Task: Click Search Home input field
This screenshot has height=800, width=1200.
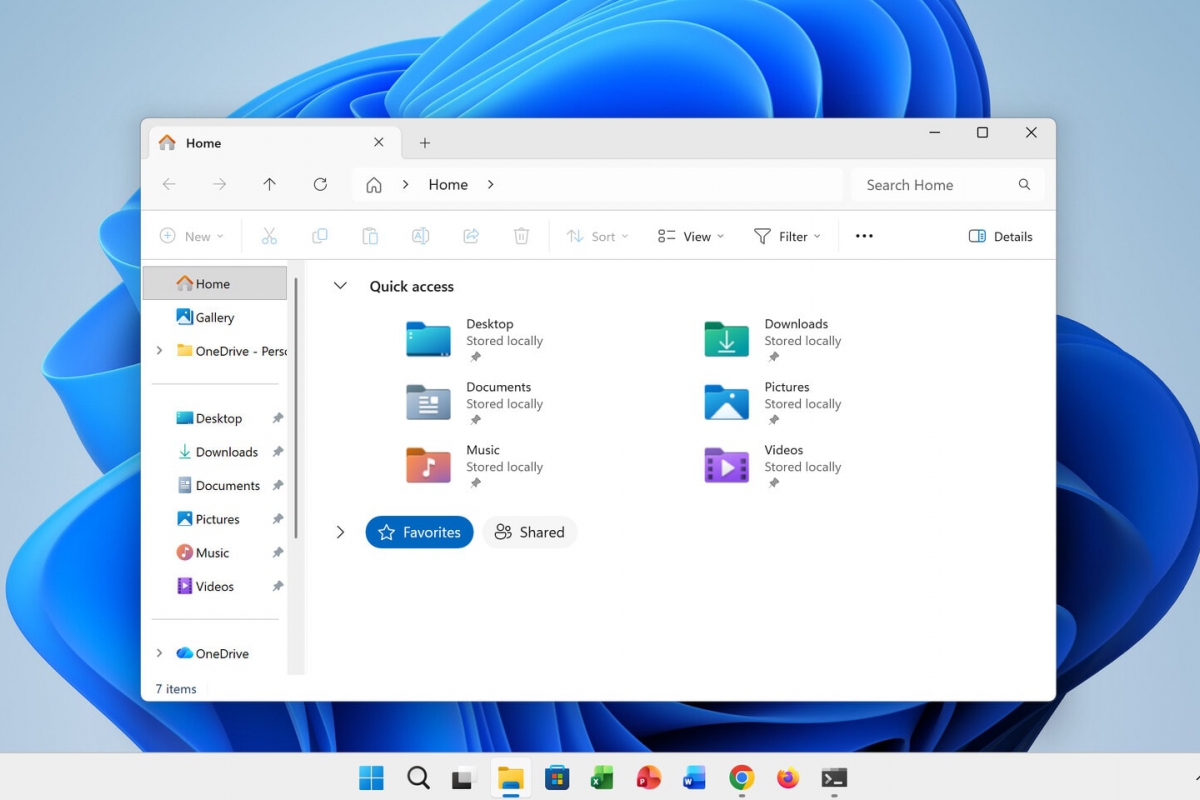Action: point(948,184)
